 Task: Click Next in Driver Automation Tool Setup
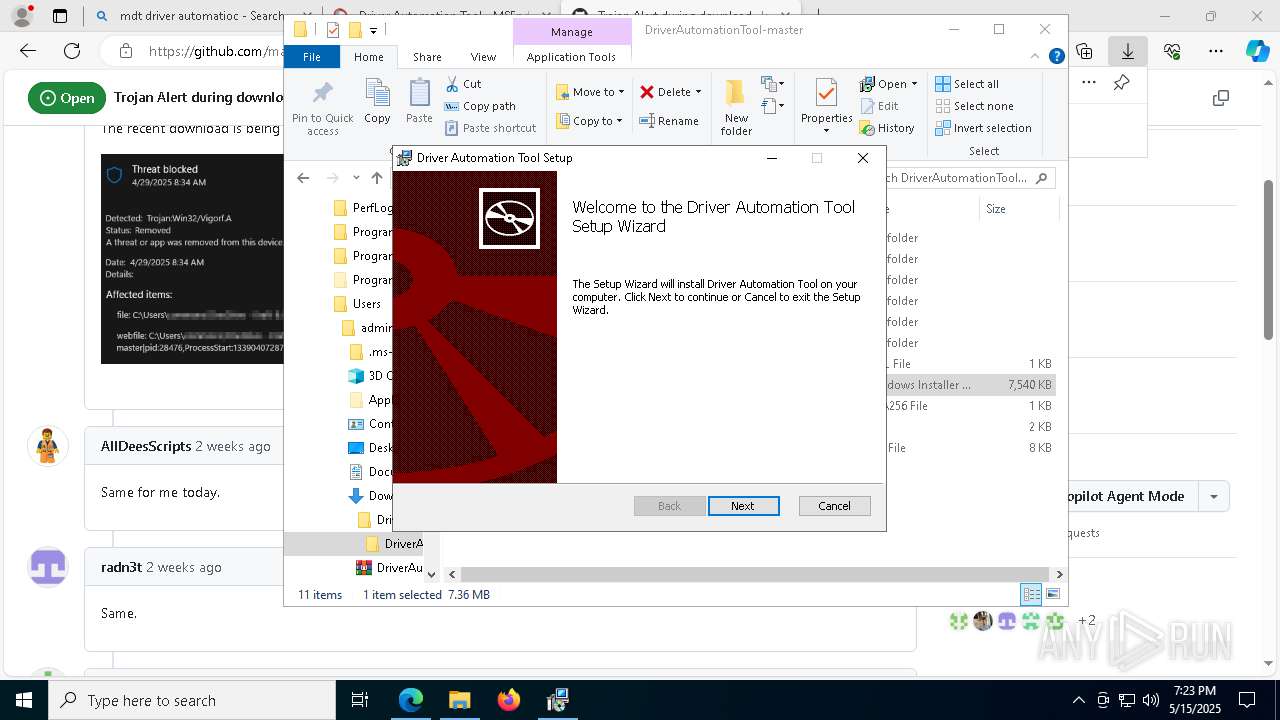coord(743,506)
